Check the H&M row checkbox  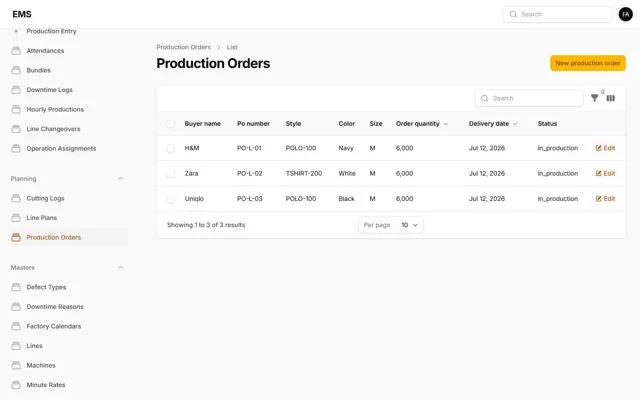[x=171, y=148]
